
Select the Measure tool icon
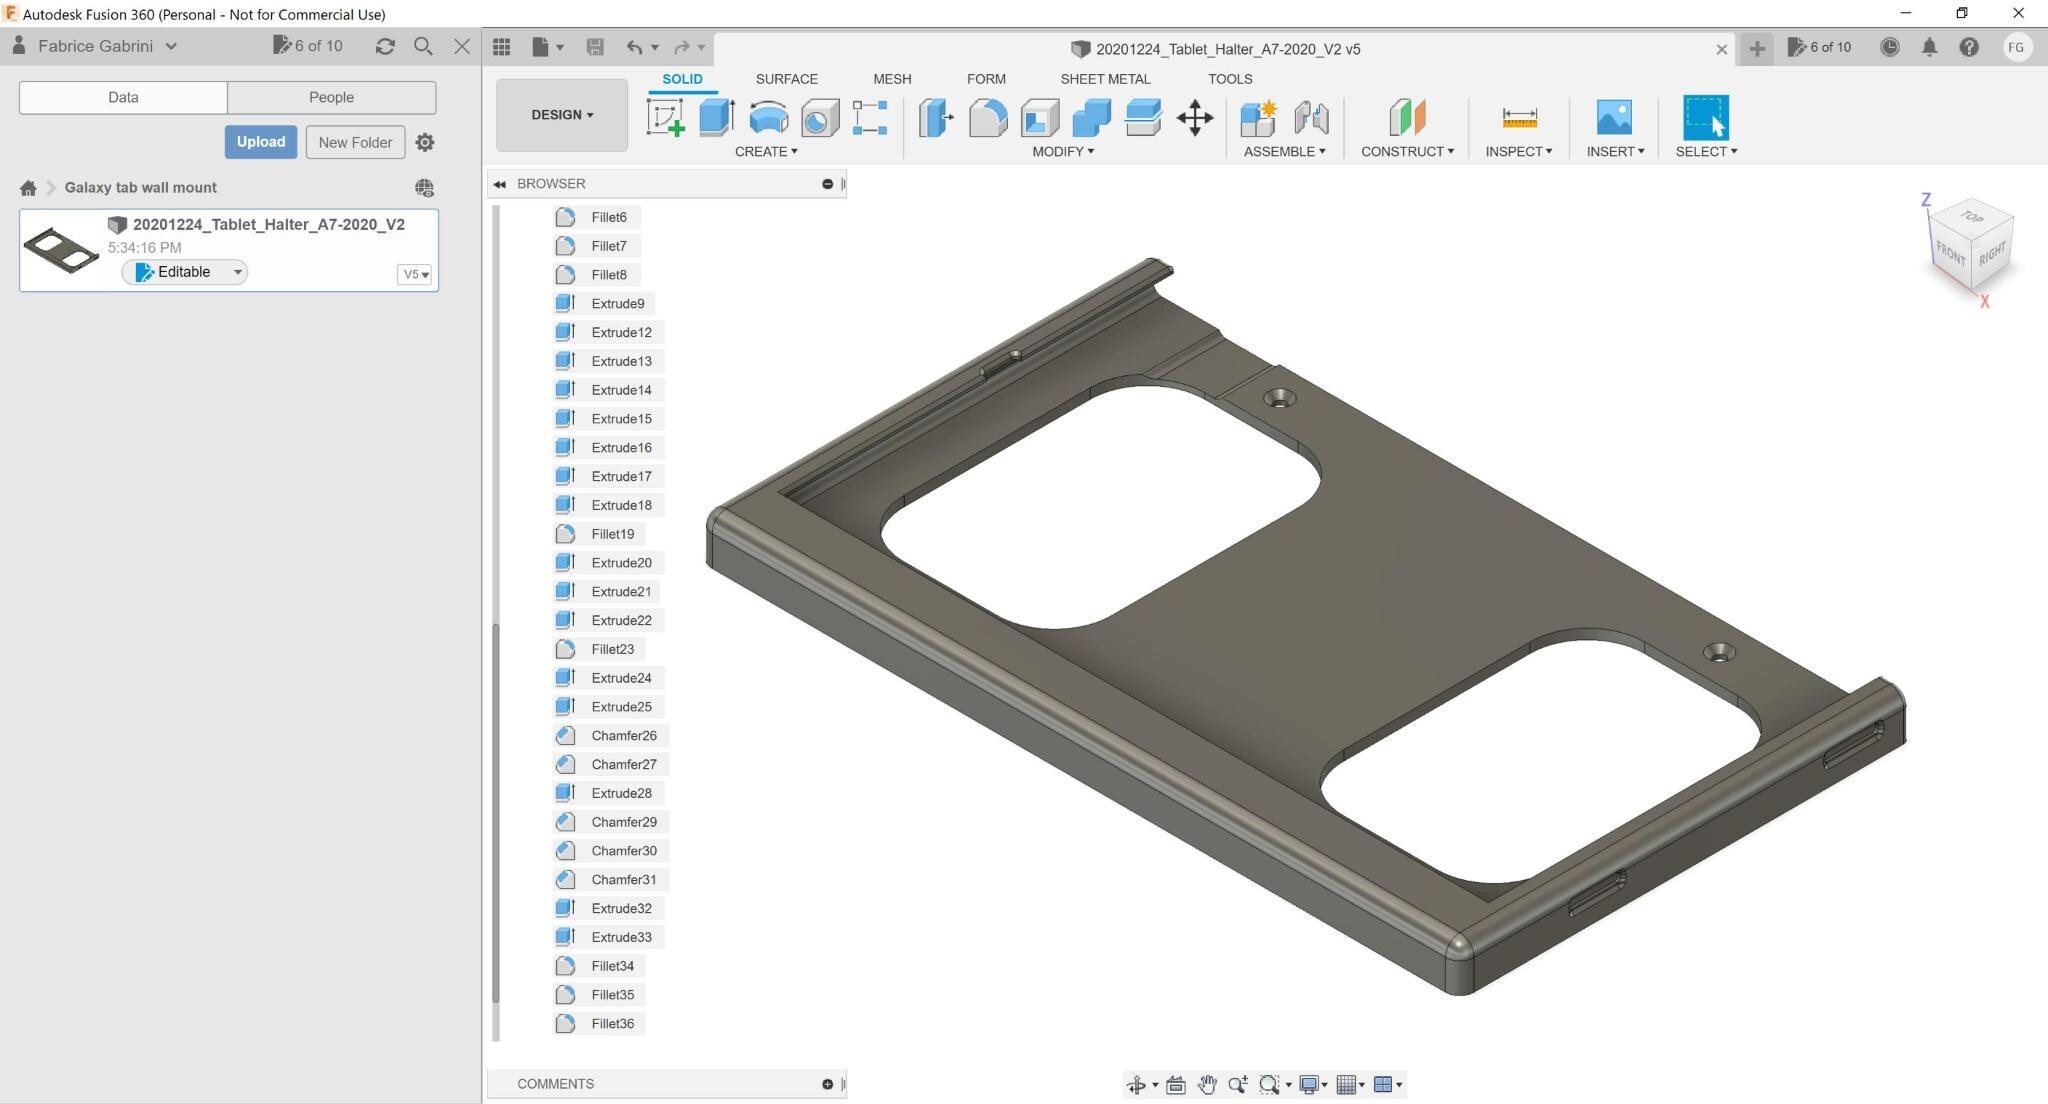[x=1519, y=118]
